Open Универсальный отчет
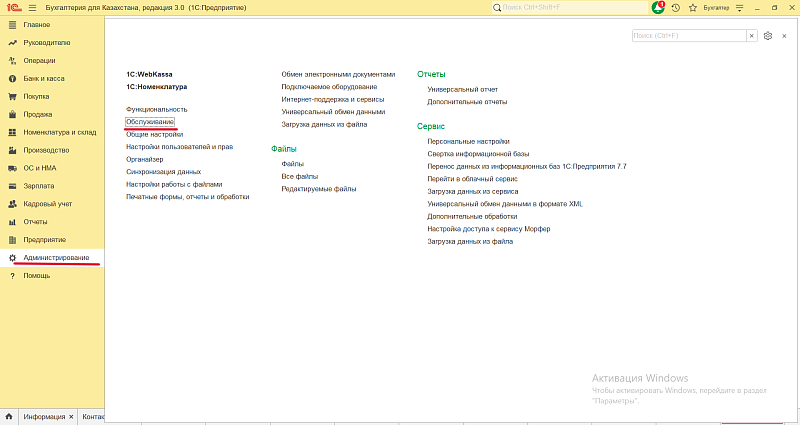 [x=462, y=89]
